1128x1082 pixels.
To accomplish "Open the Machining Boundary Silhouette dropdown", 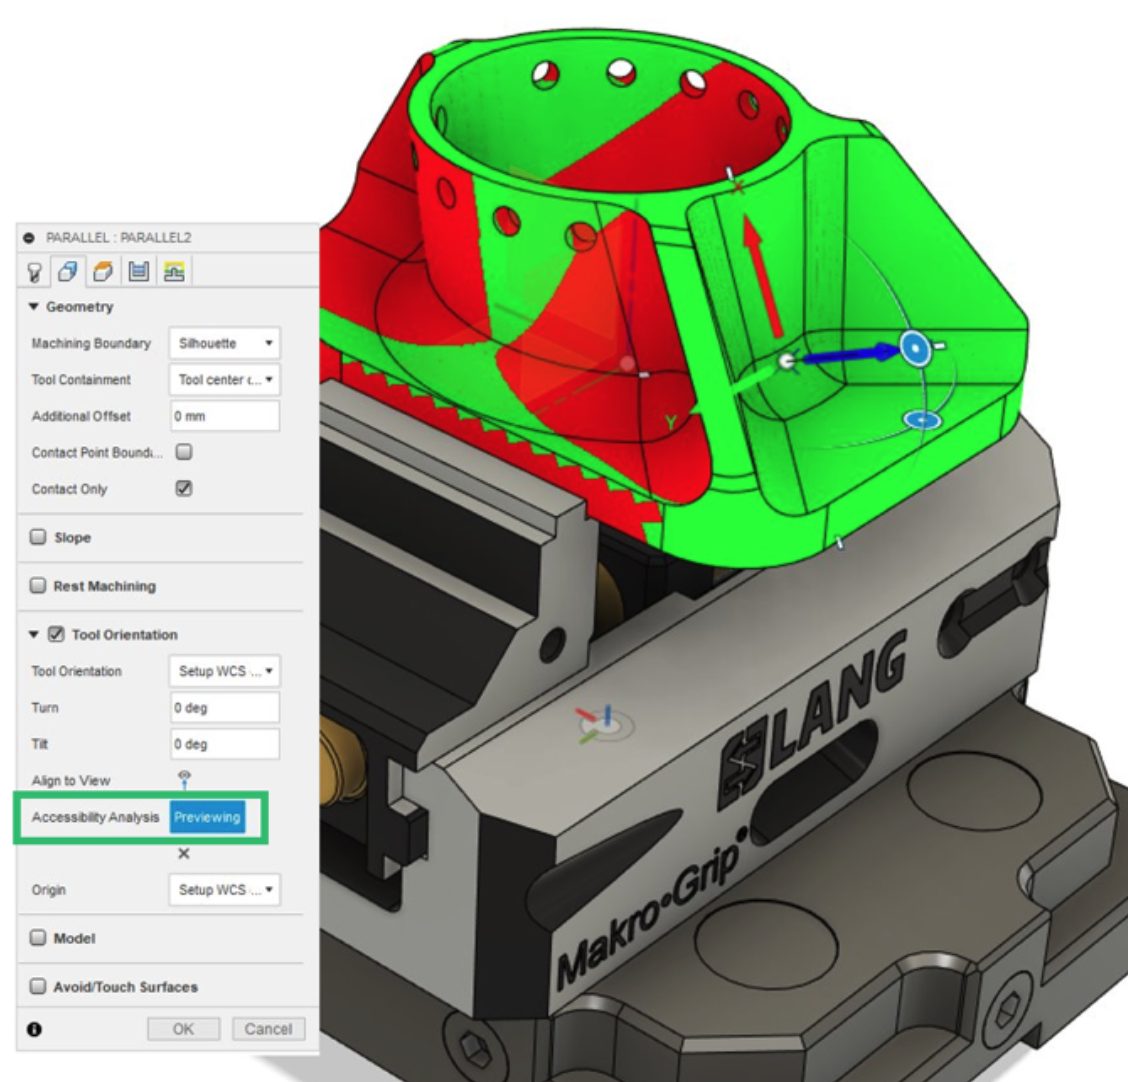I will click(x=224, y=343).
